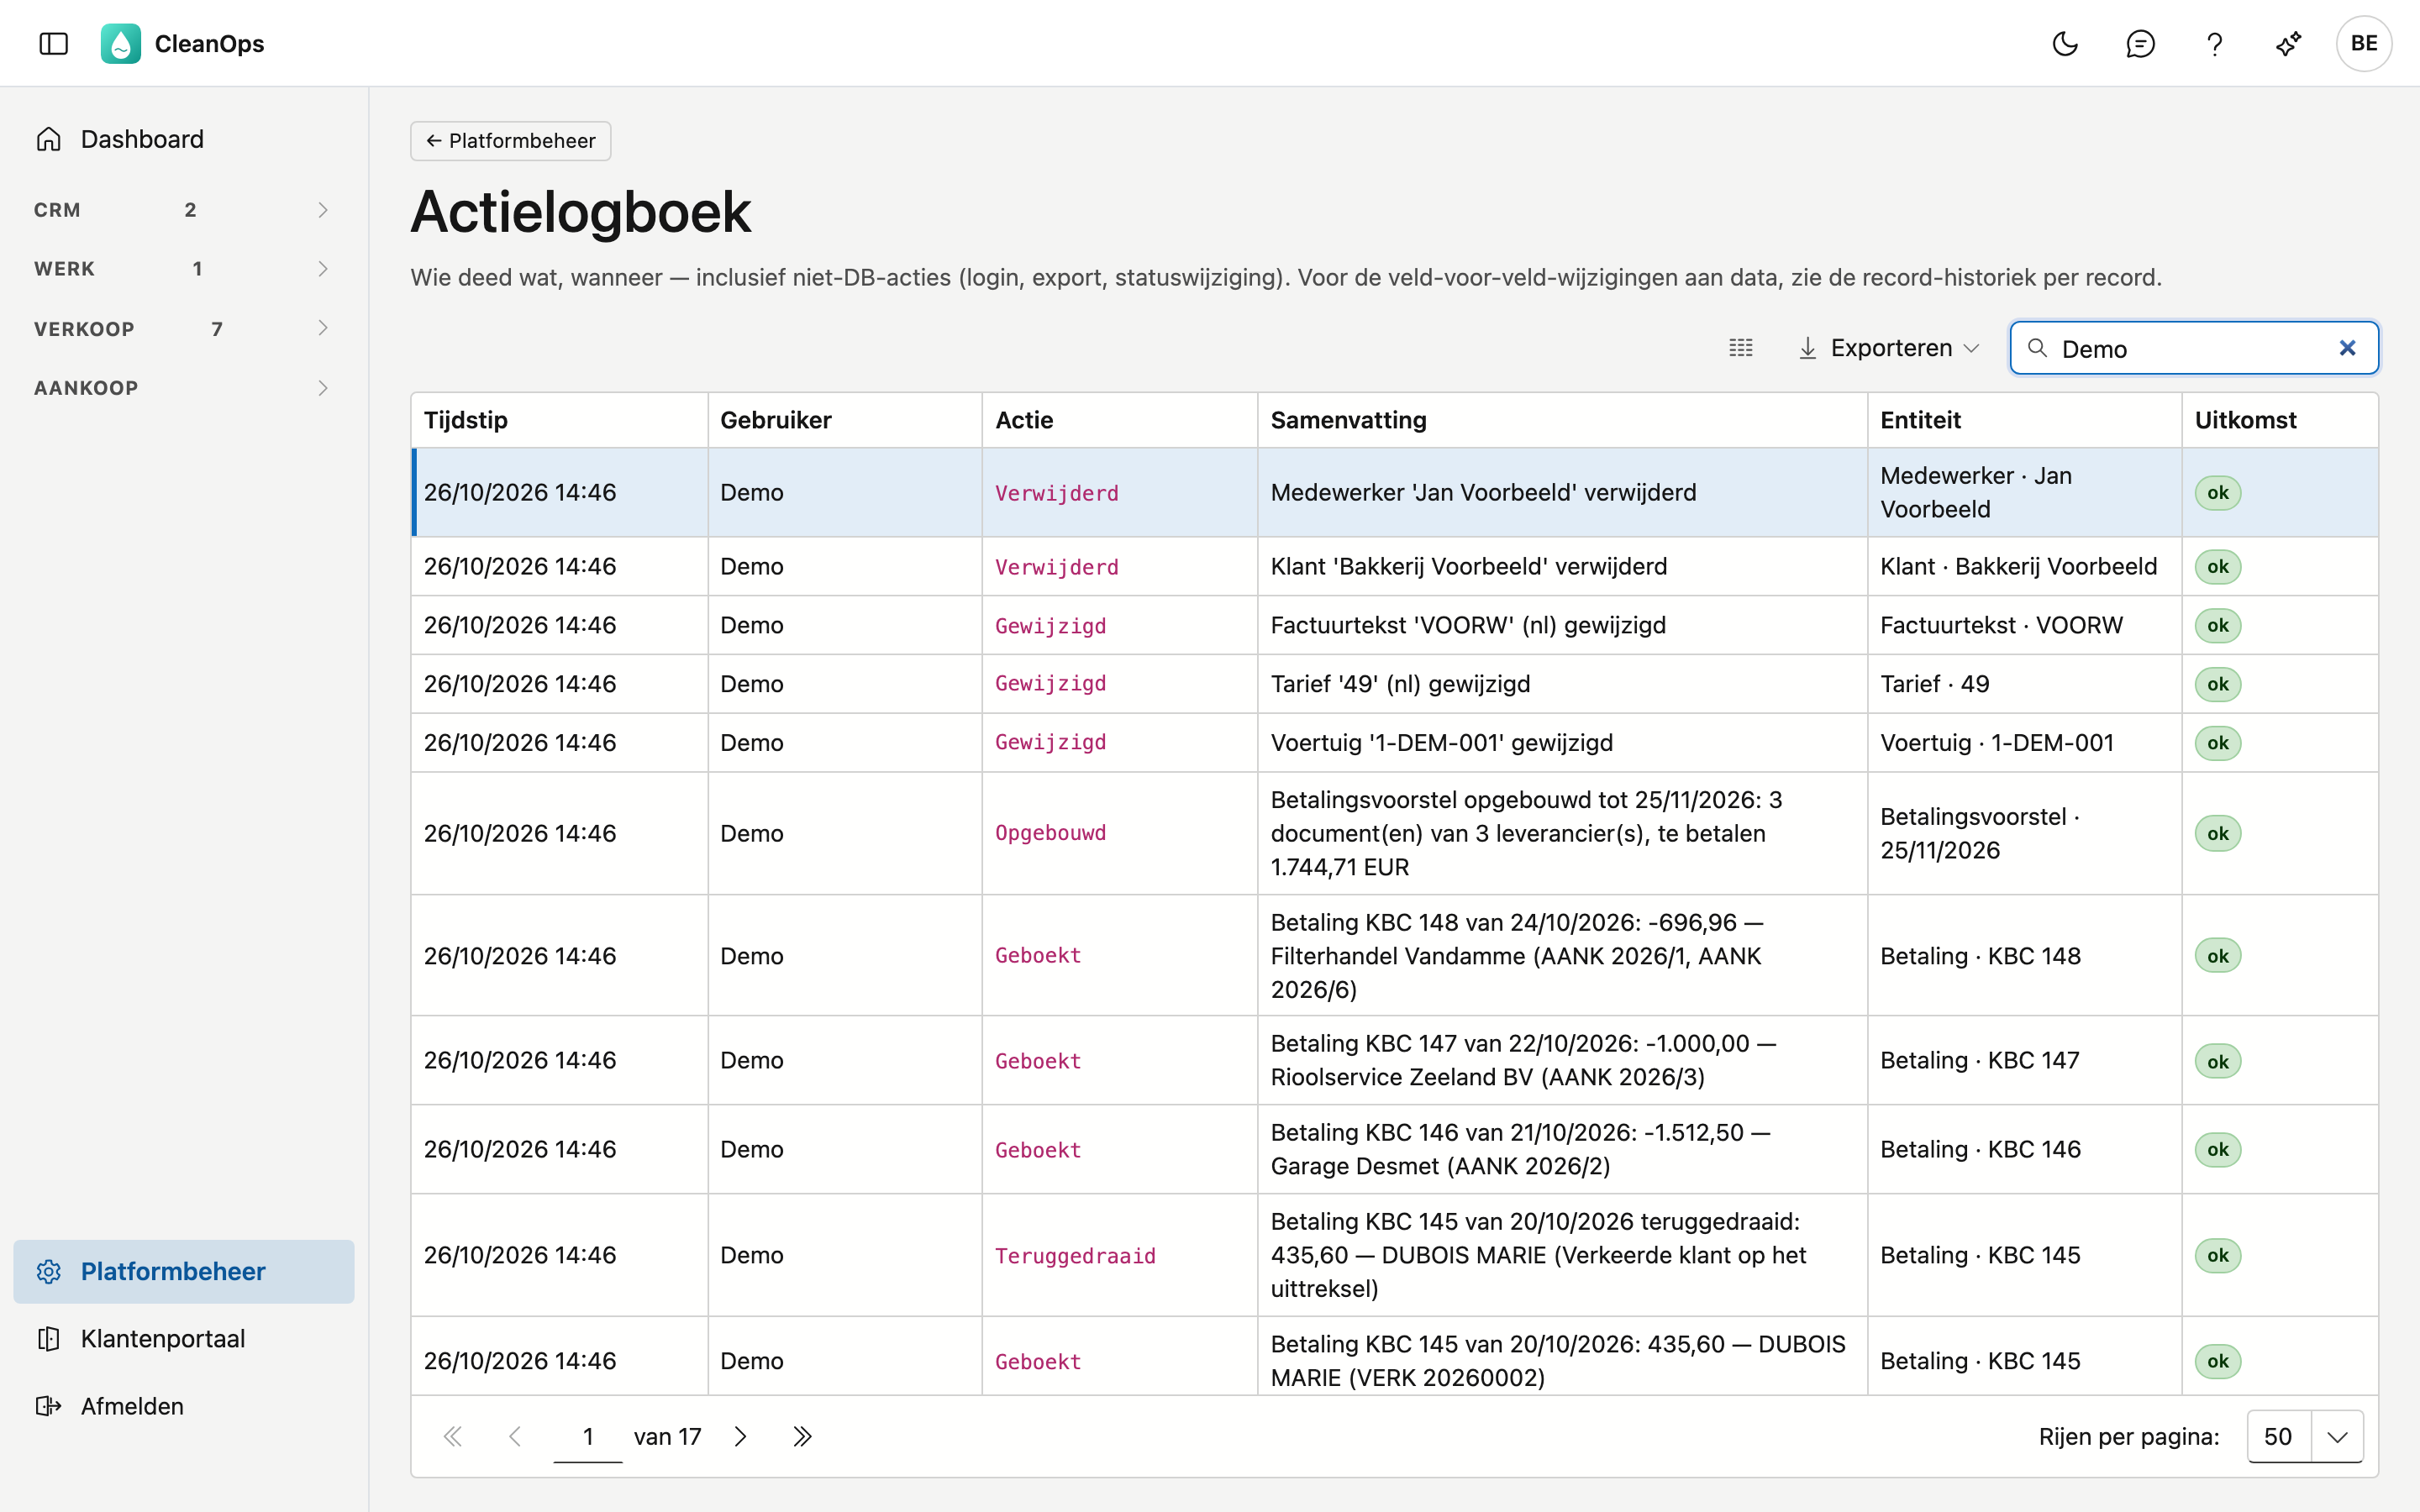Screen dimensions: 2420x1512
Task: Select row Medewerker 'Jan Voorbeeld' verwijderd
Action: click(x=1395, y=492)
